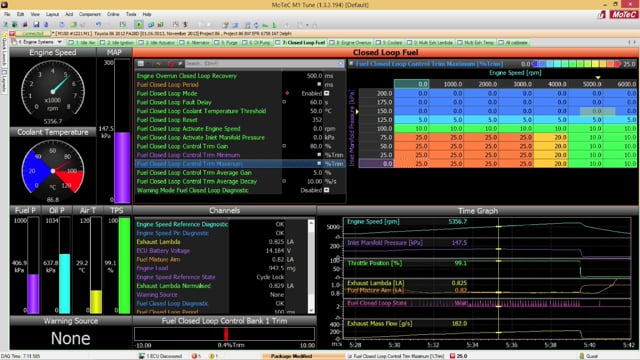Viewport: 640px width, 360px height.
Task: Click the blue monitor-with-arrow toolbar icon
Action: tap(151, 25)
